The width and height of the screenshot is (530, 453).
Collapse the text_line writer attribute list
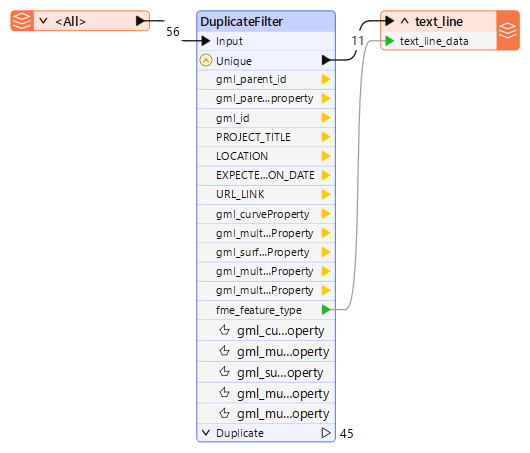[x=405, y=21]
